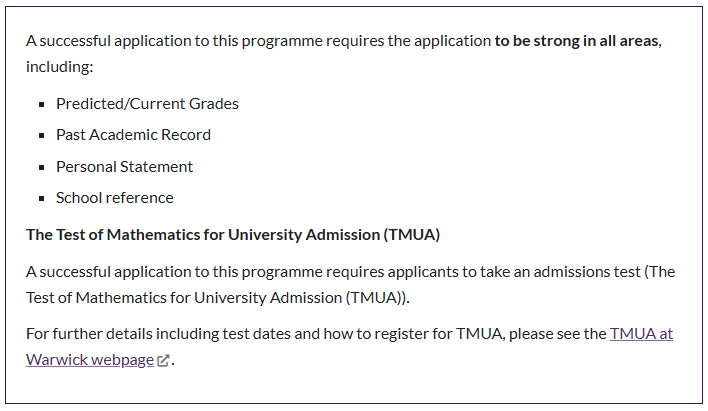Click the underlined 'Warwick webpage' text

point(90,360)
